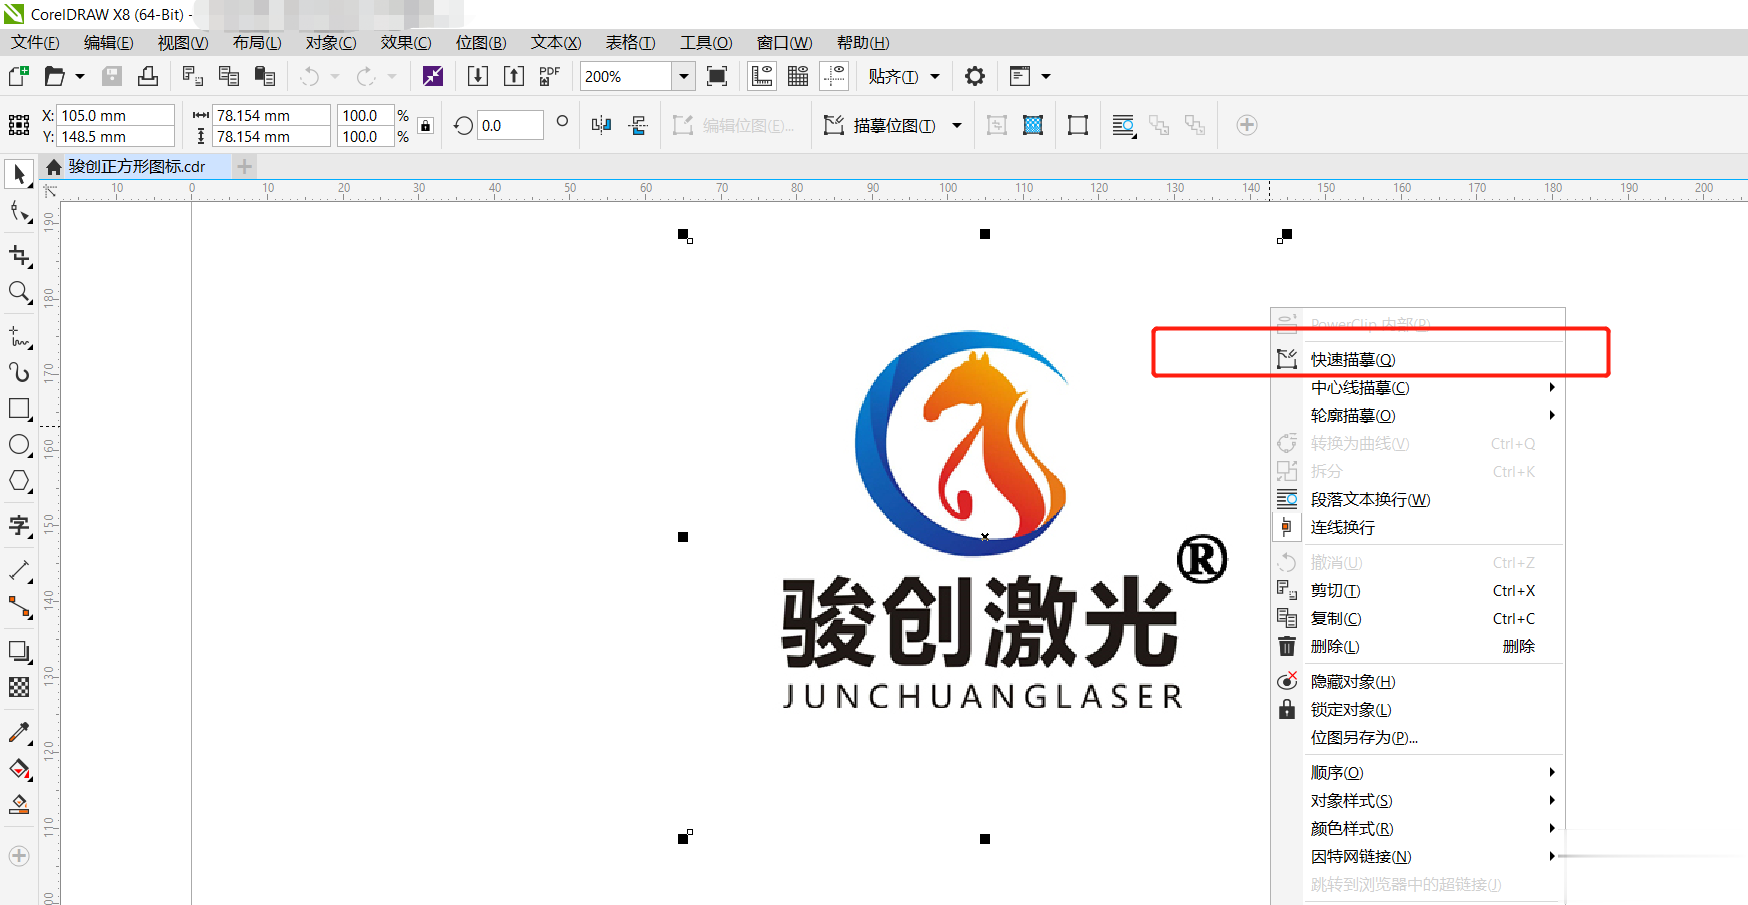Click quick customize plus in property bar
The height and width of the screenshot is (905, 1748).
click(x=1246, y=125)
